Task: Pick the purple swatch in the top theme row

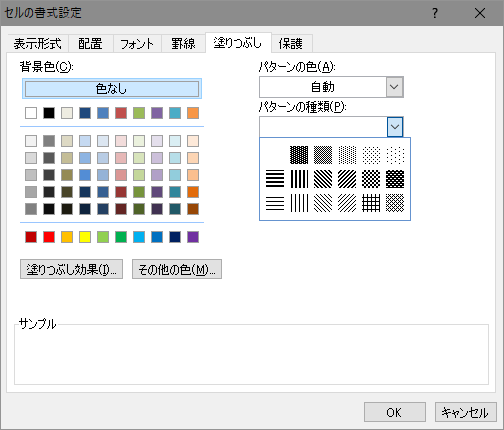Action: point(157,113)
